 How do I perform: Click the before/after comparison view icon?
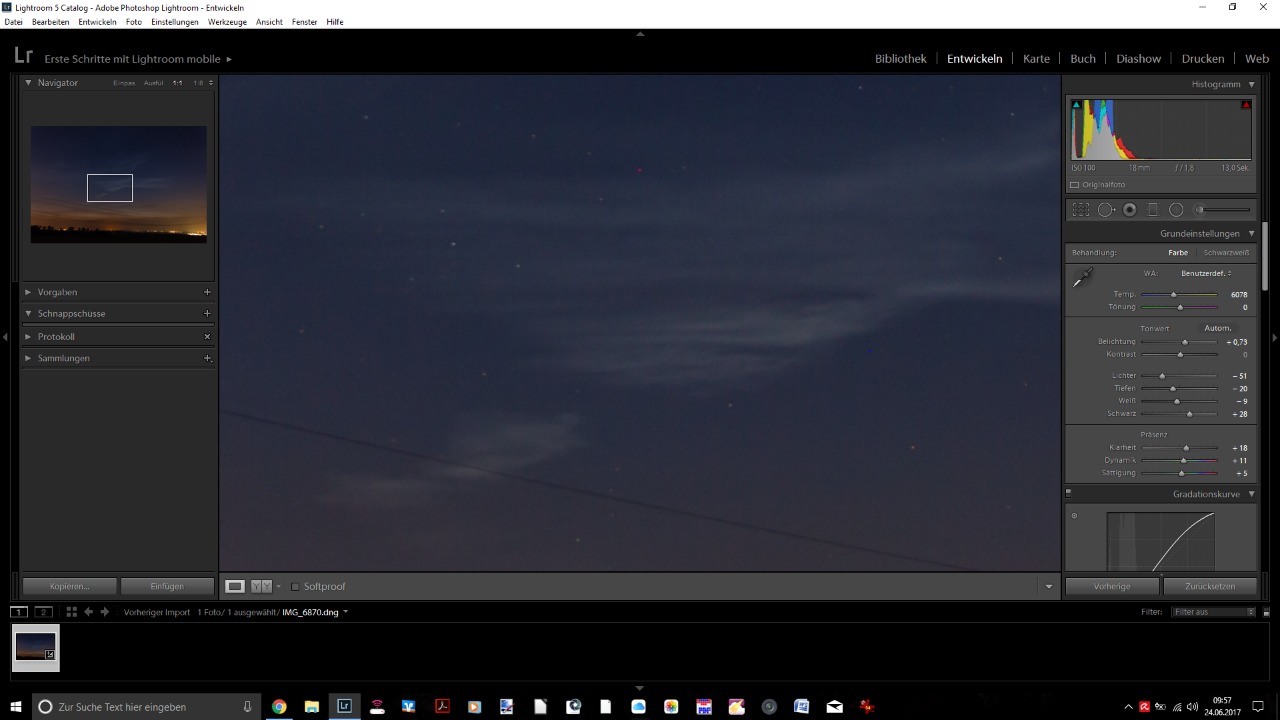pos(261,587)
